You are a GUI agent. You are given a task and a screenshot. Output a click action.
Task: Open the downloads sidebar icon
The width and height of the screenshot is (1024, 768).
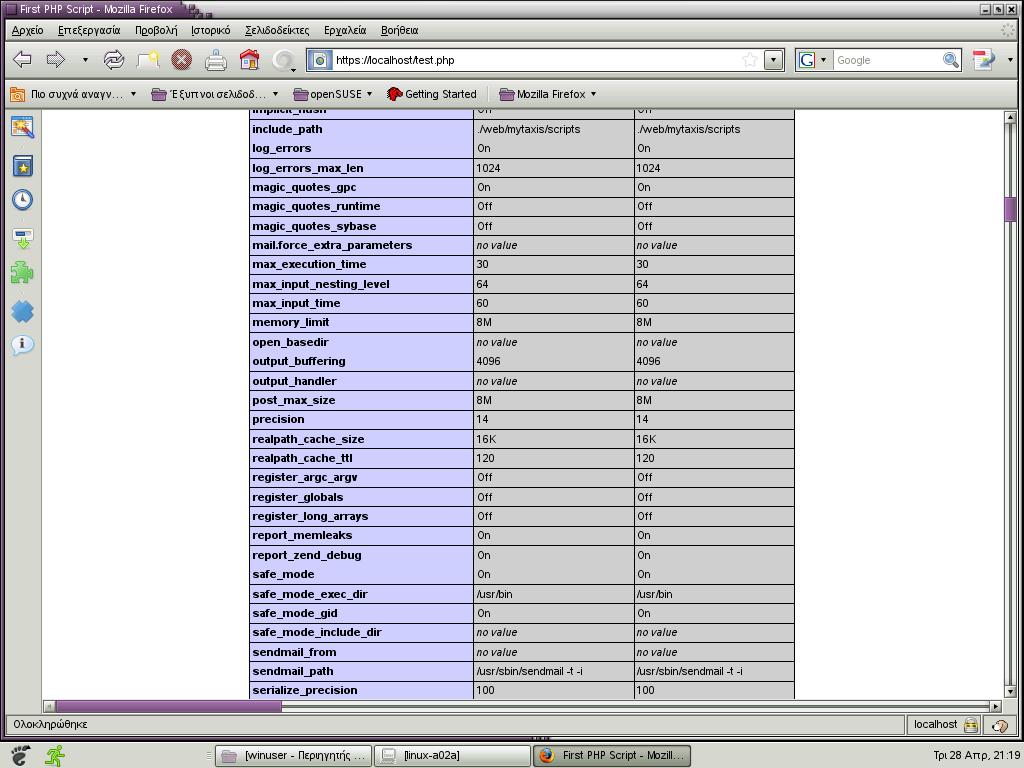point(23,238)
